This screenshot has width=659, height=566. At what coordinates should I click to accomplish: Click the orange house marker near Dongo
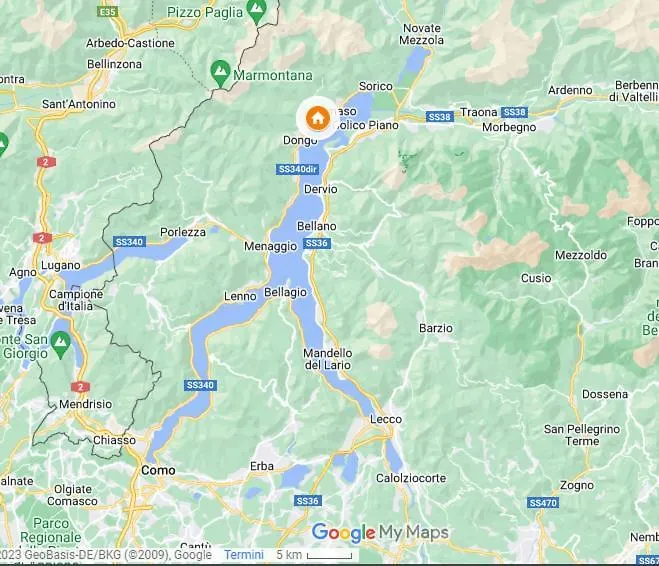[x=318, y=118]
